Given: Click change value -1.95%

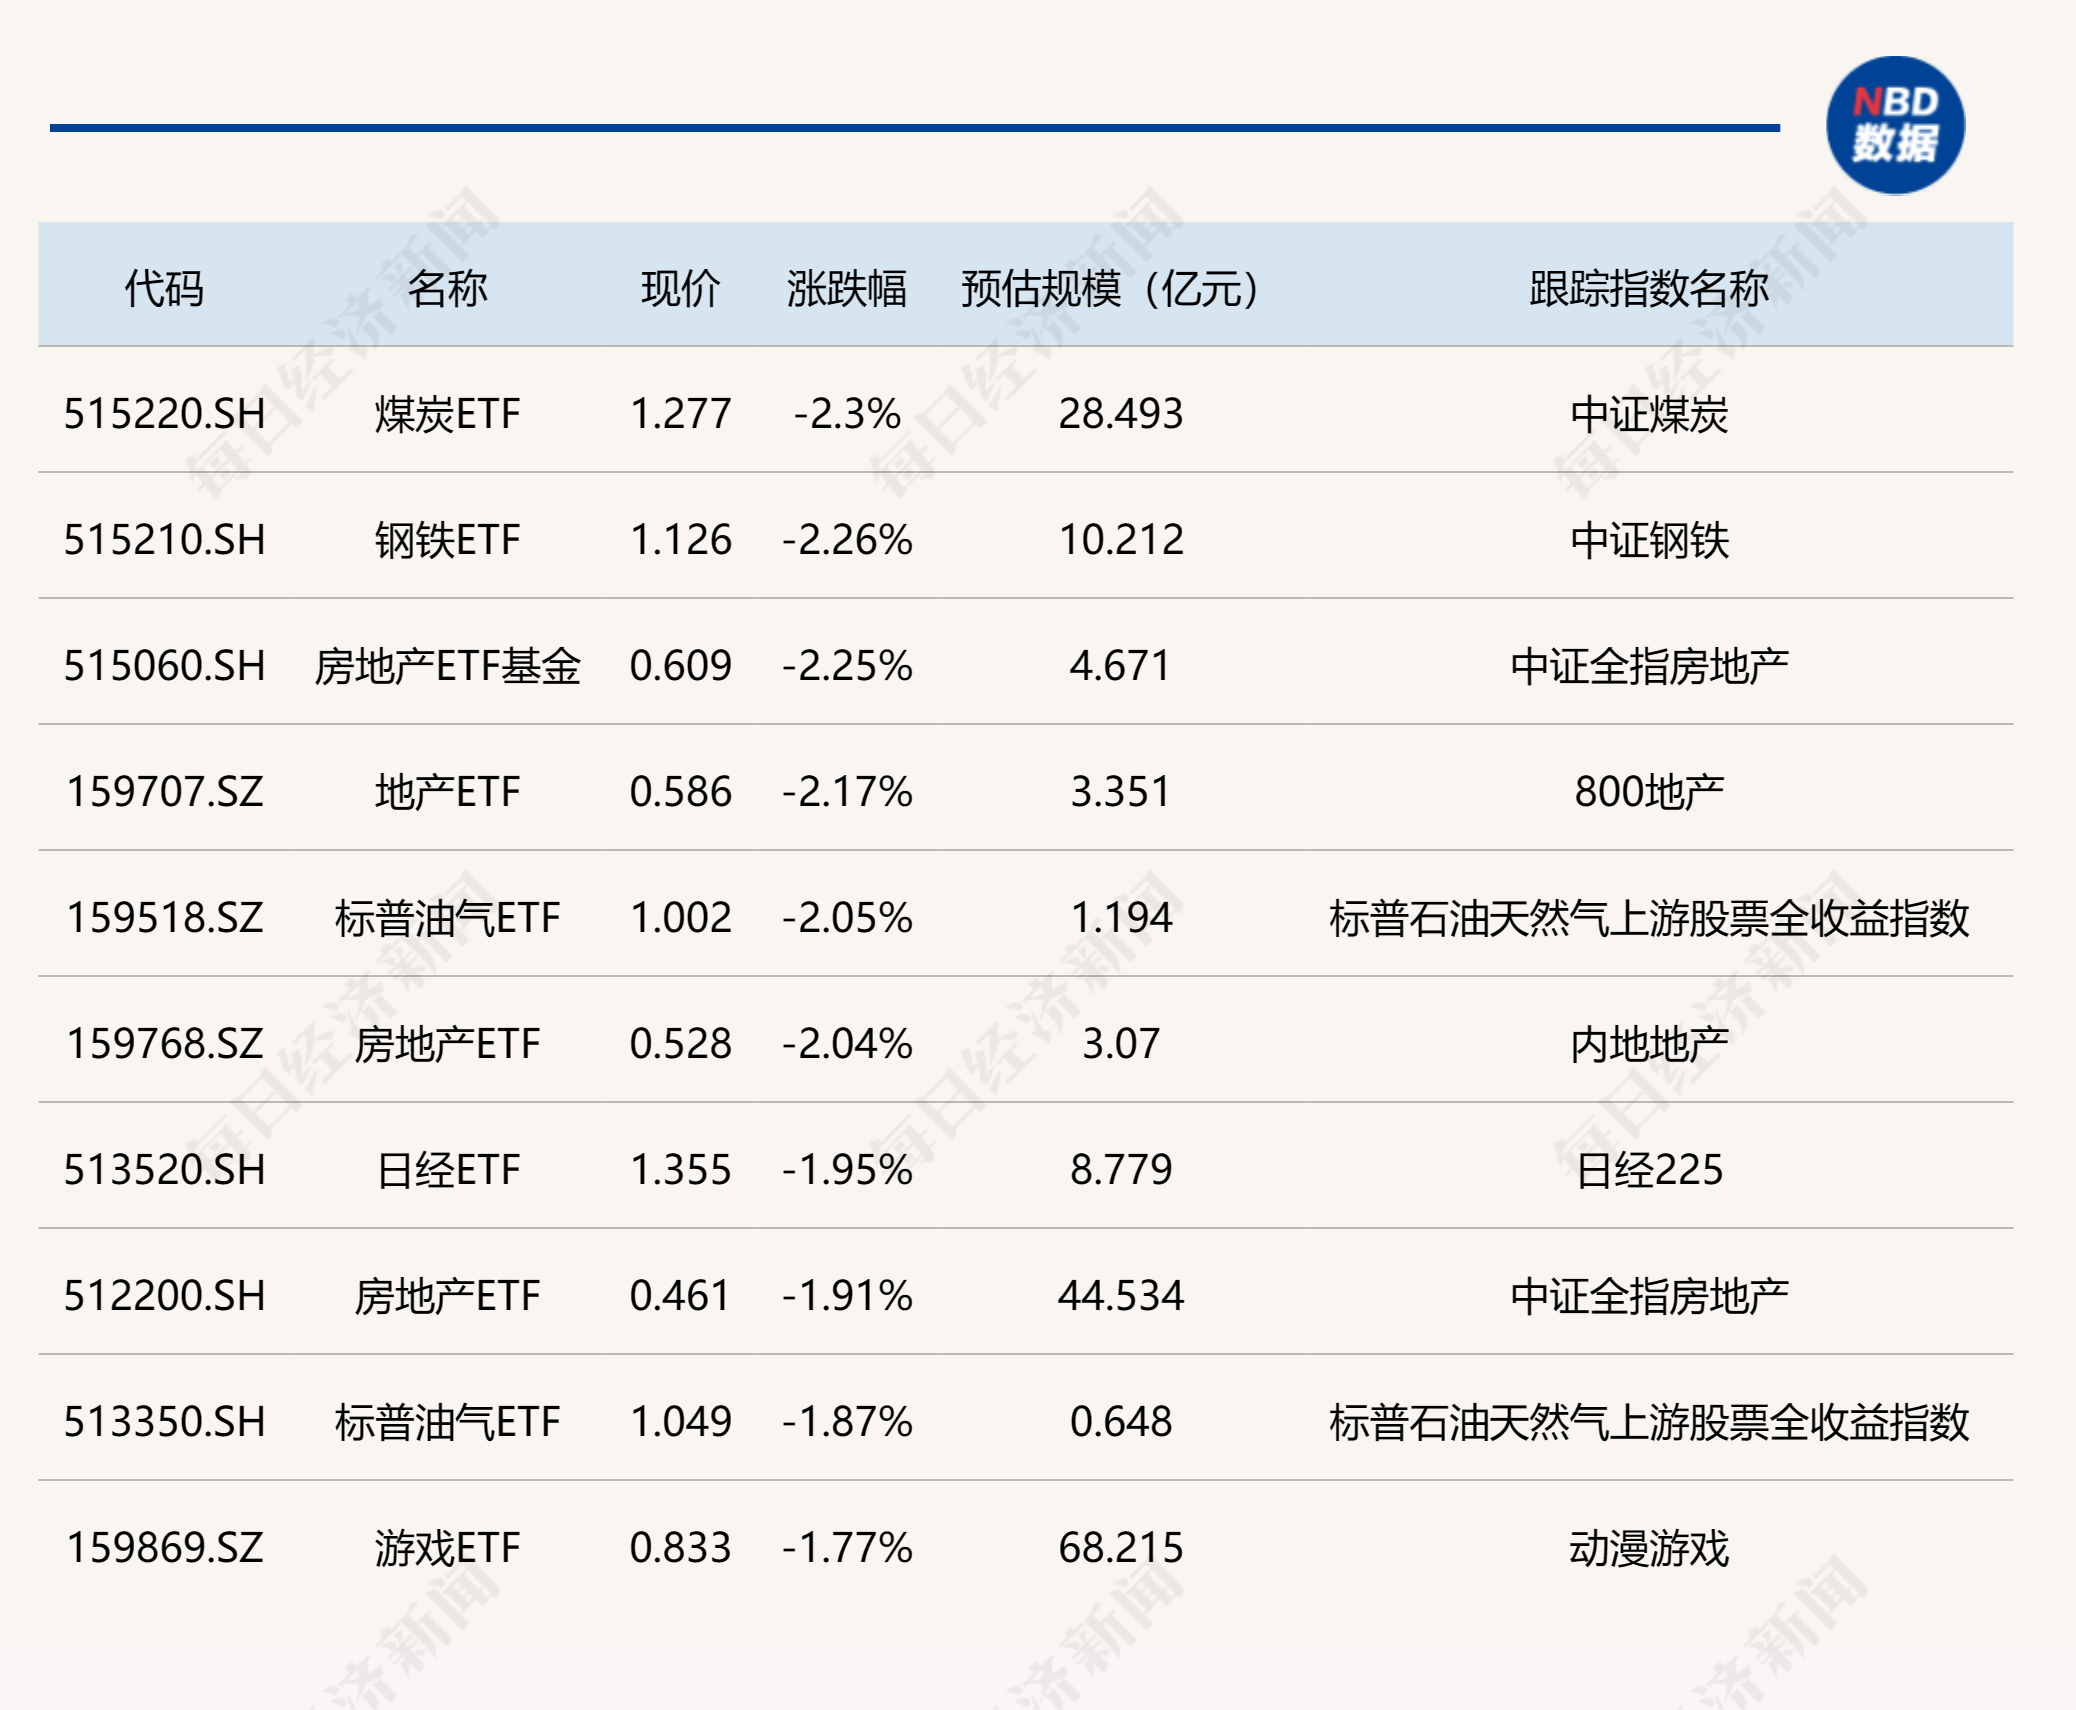Looking at the screenshot, I should click(x=847, y=1170).
